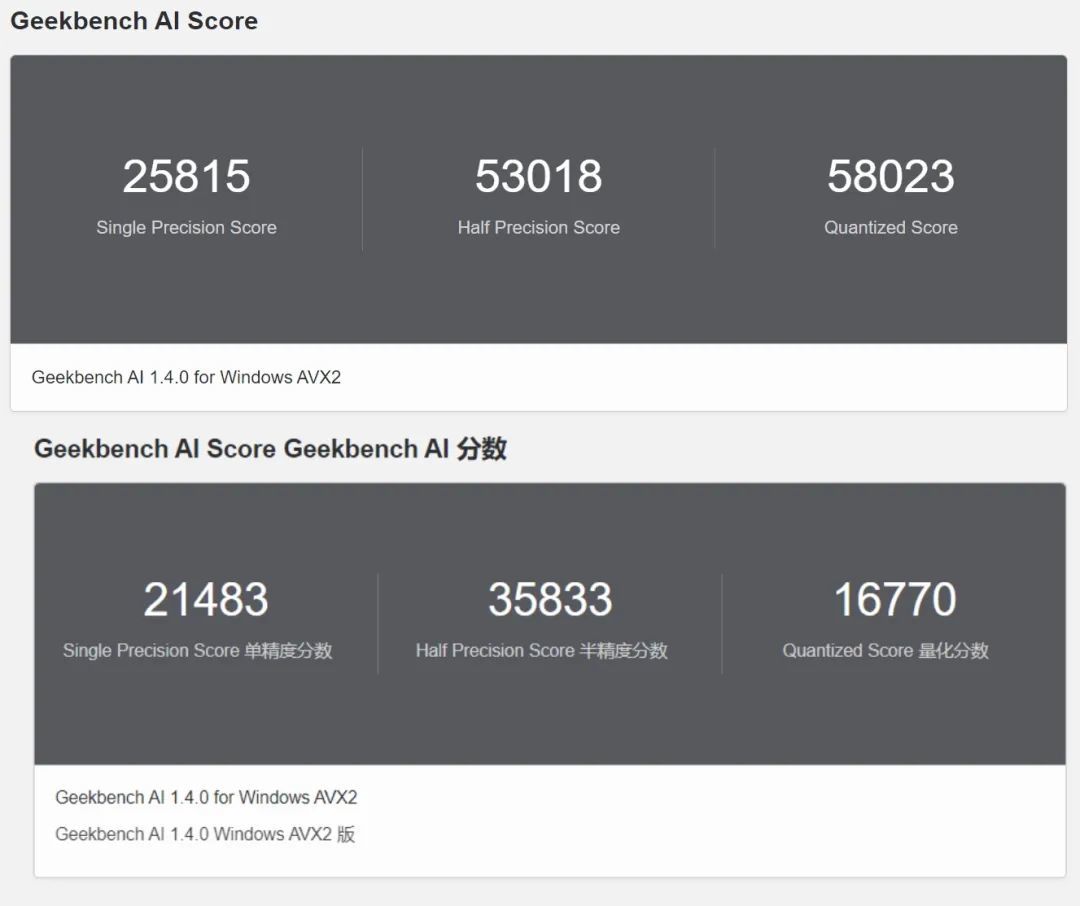This screenshot has height=906, width=1080.
Task: Click the 'Geekbench AI Score Geekbench AI 分数' heading
Action: 270,449
